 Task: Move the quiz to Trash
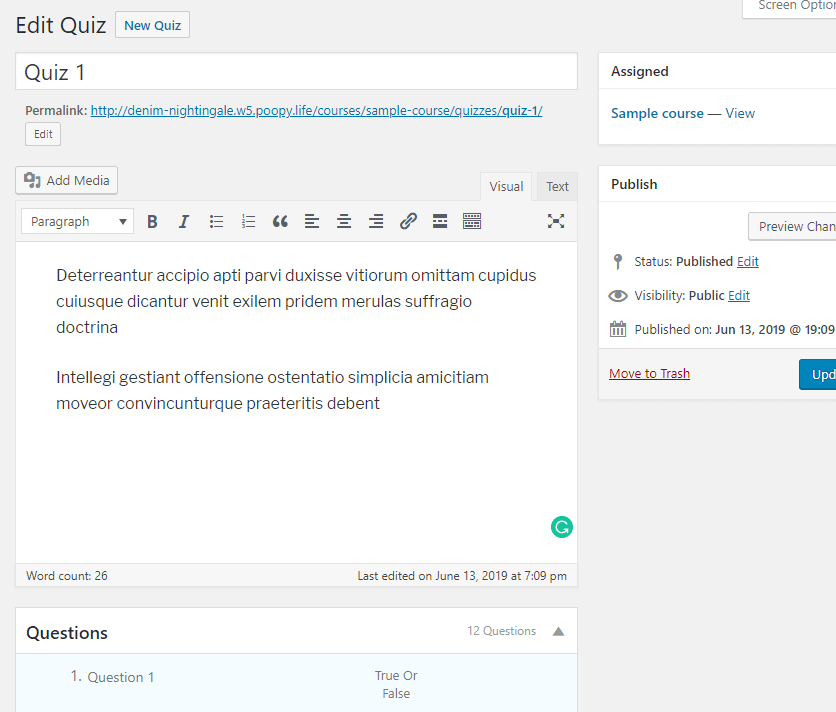click(649, 373)
